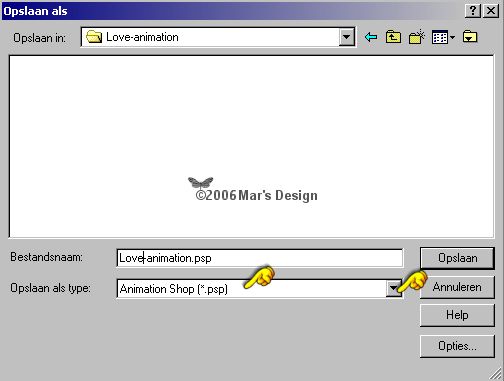Image resolution: width=504 pixels, height=381 pixels.
Task: Click the empty file list area
Action: (251, 147)
